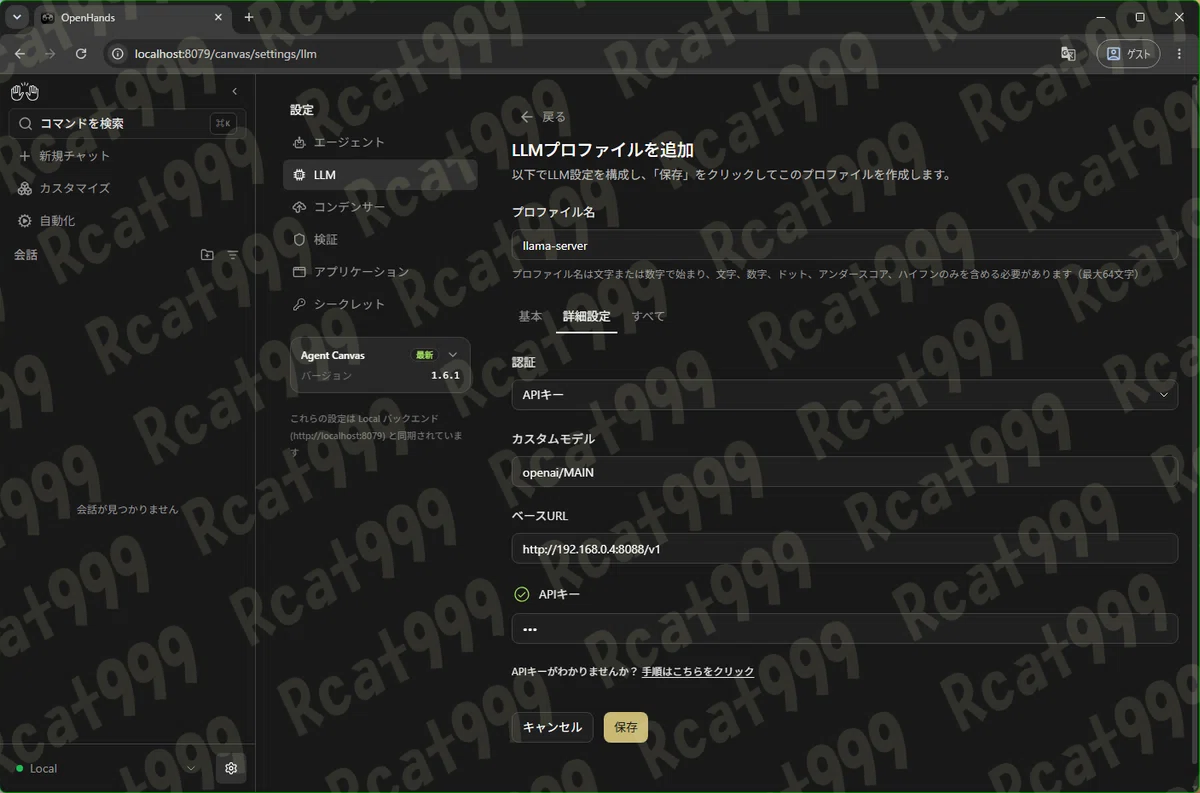Open the 検証 settings section
This screenshot has width=1200, height=793.
click(380, 239)
